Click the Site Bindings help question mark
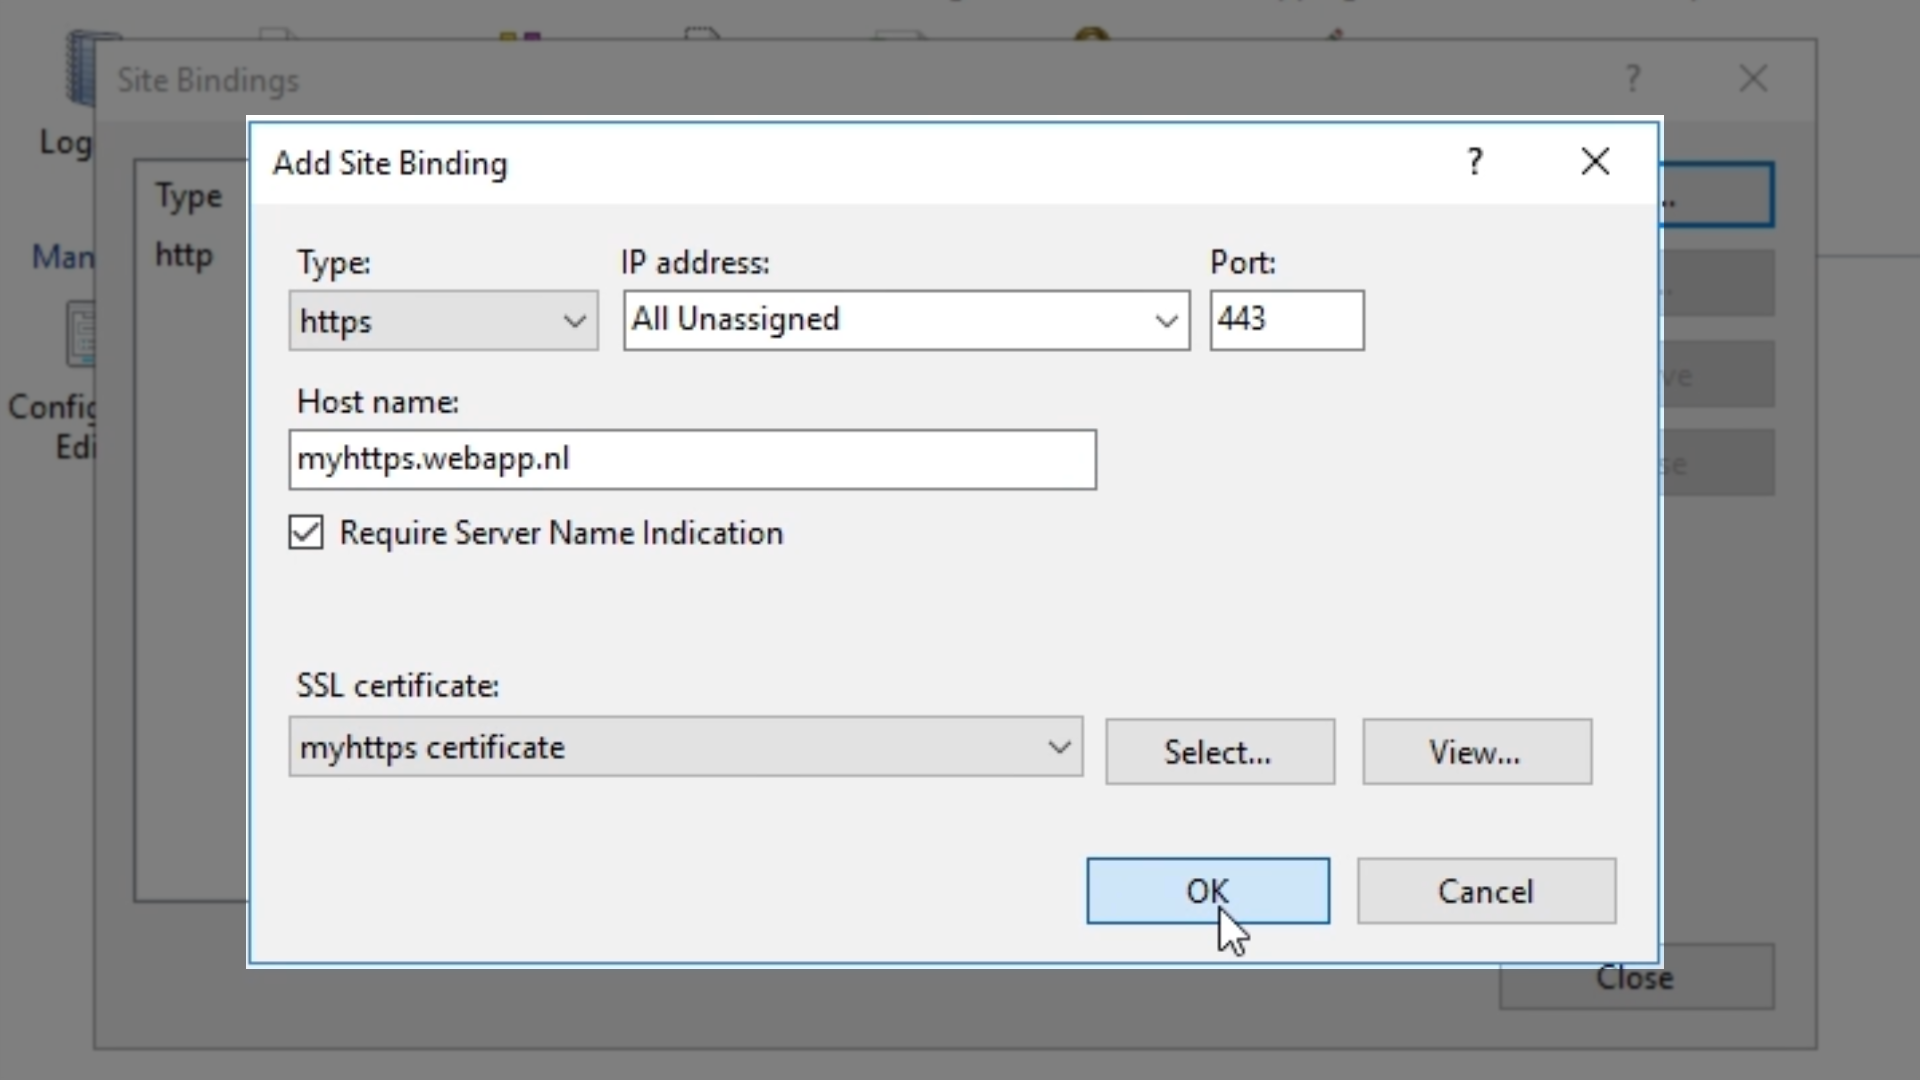This screenshot has height=1080, width=1920. pyautogui.click(x=1633, y=79)
